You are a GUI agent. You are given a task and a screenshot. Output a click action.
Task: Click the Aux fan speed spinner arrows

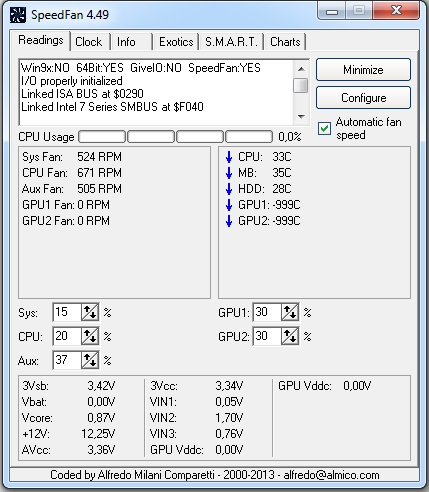point(90,360)
